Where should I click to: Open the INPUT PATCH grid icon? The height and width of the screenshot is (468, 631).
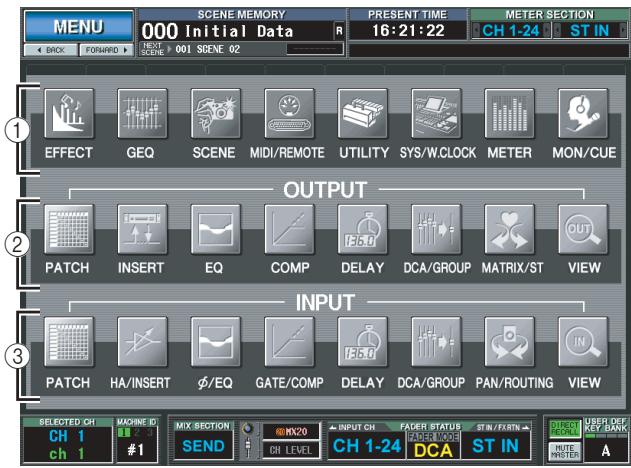(69, 342)
